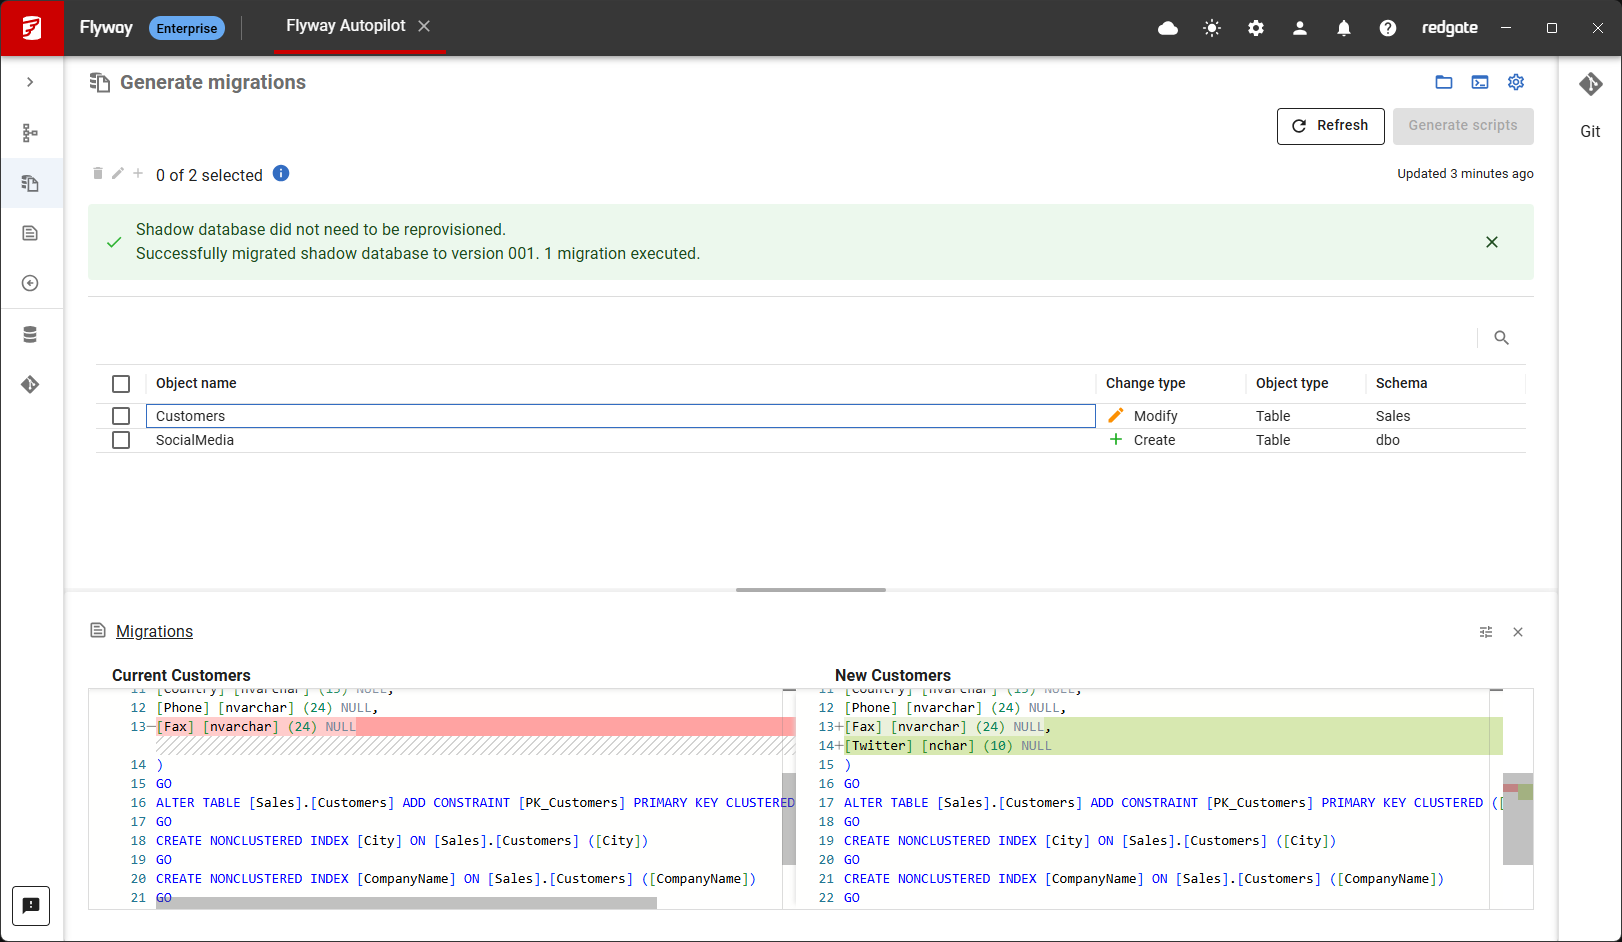Click the feedback chat icon
The image size is (1622, 942).
click(x=31, y=906)
